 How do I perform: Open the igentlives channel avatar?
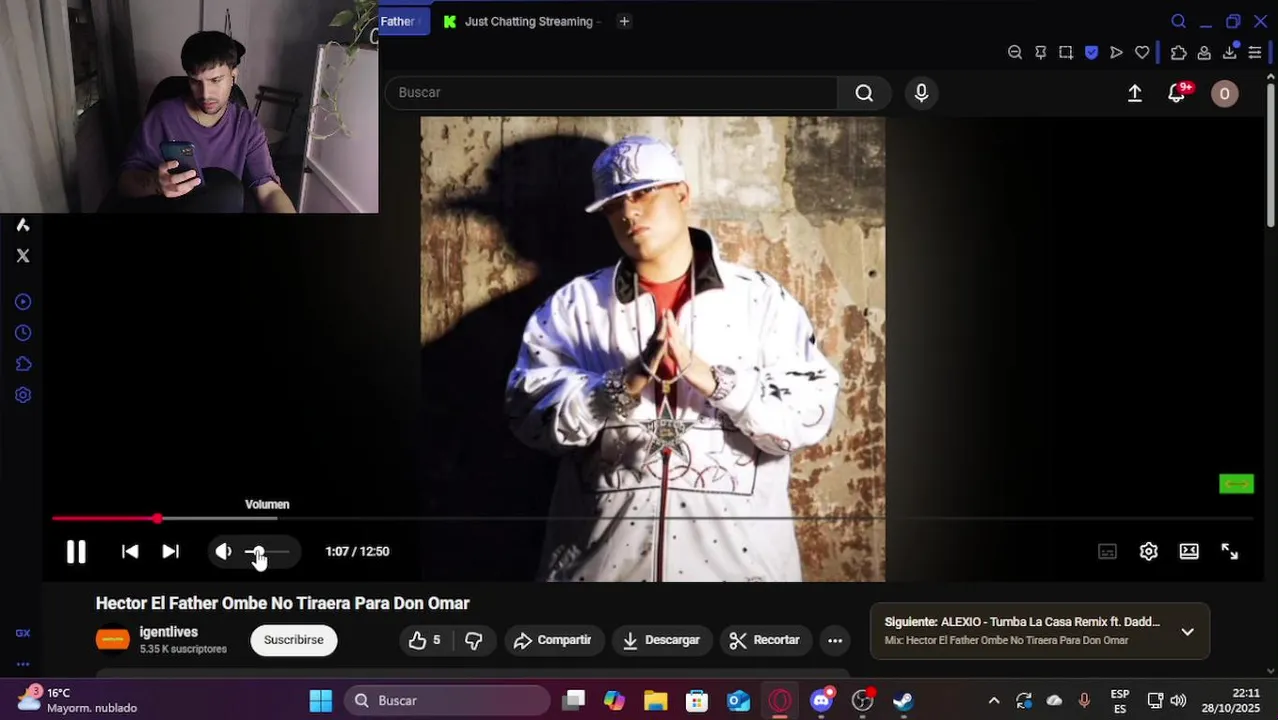112,640
